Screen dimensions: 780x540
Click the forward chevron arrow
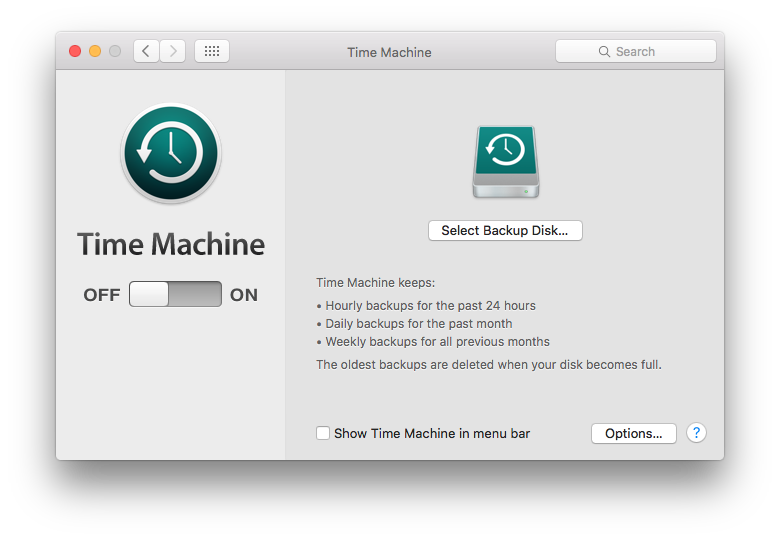[172, 51]
